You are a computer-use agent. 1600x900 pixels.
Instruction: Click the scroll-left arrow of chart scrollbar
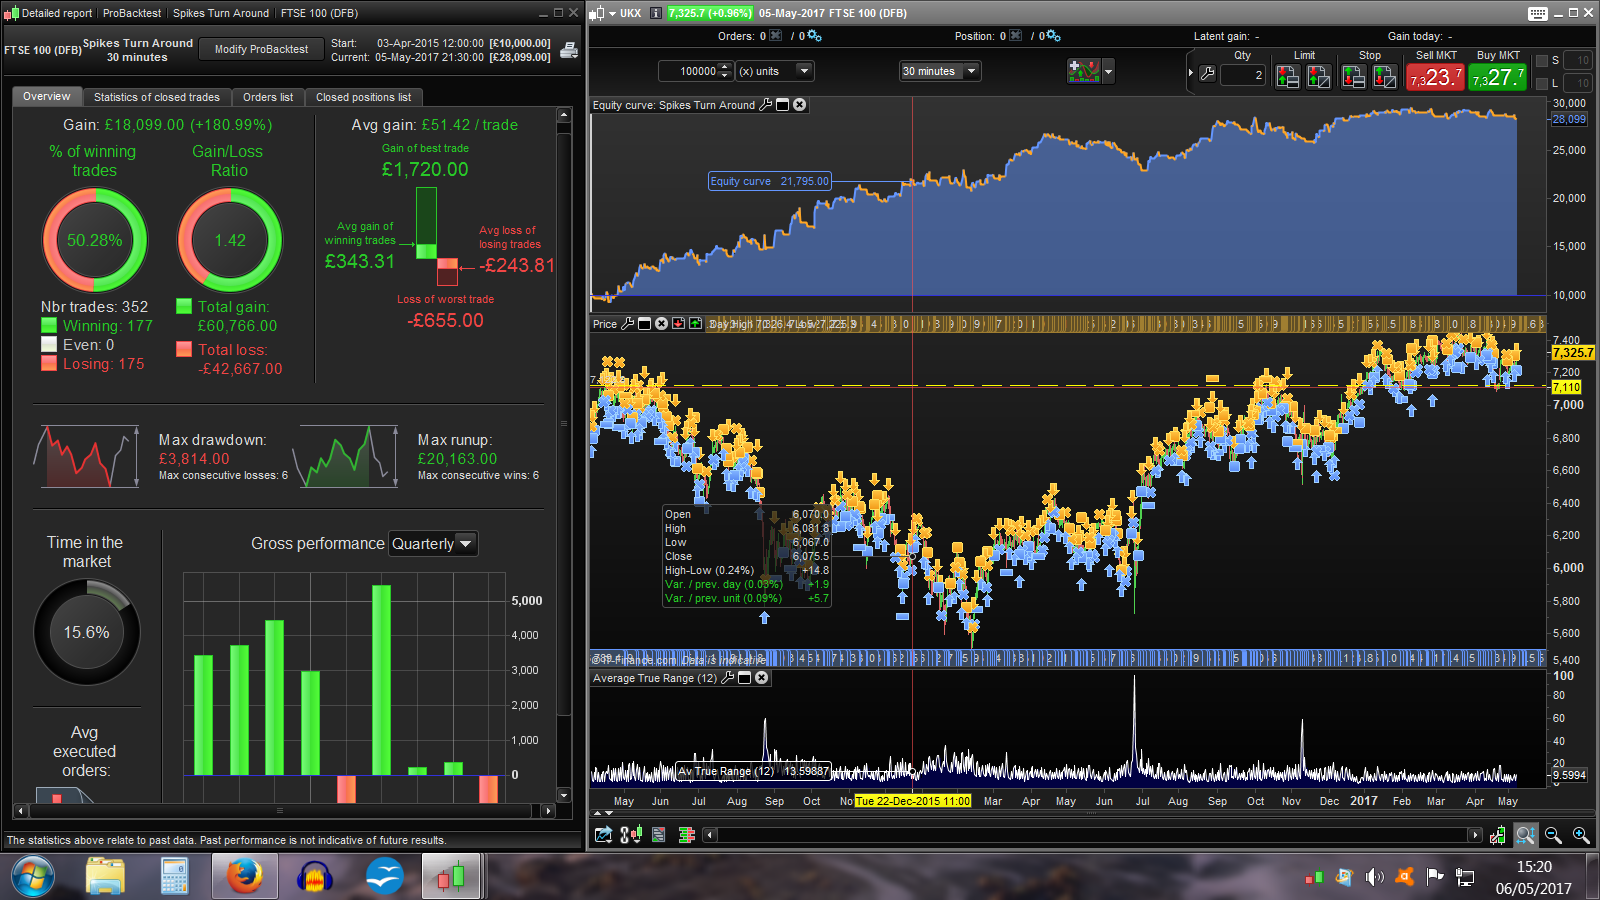pyautogui.click(x=710, y=834)
